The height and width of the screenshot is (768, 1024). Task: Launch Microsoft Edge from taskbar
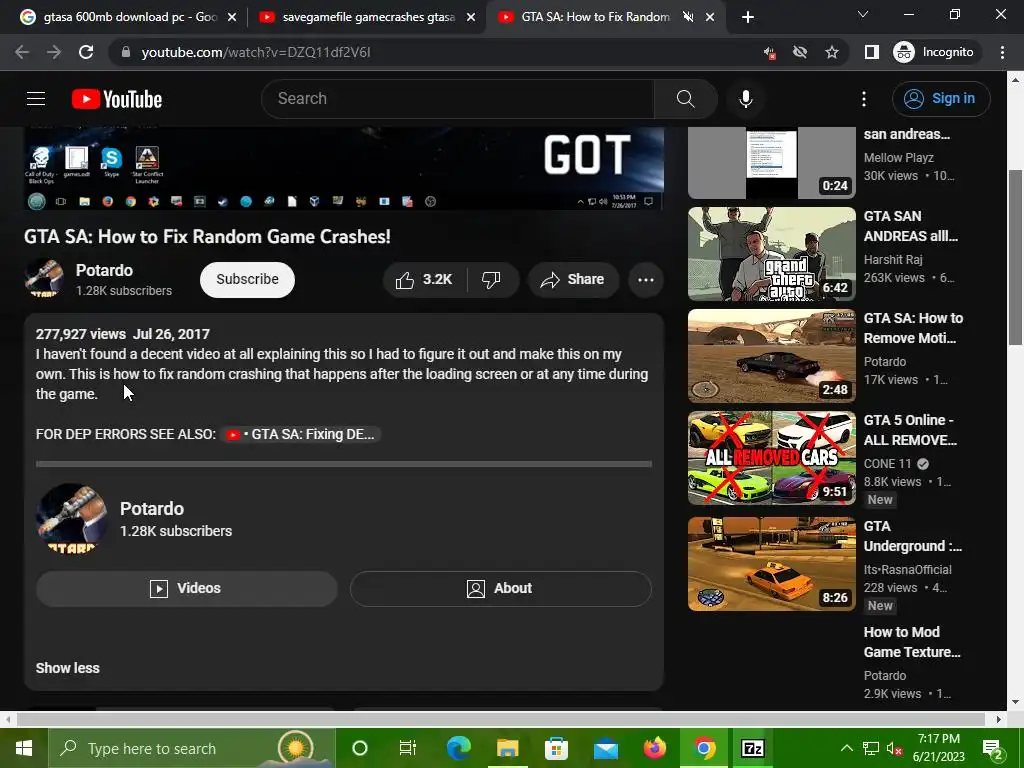[458, 748]
